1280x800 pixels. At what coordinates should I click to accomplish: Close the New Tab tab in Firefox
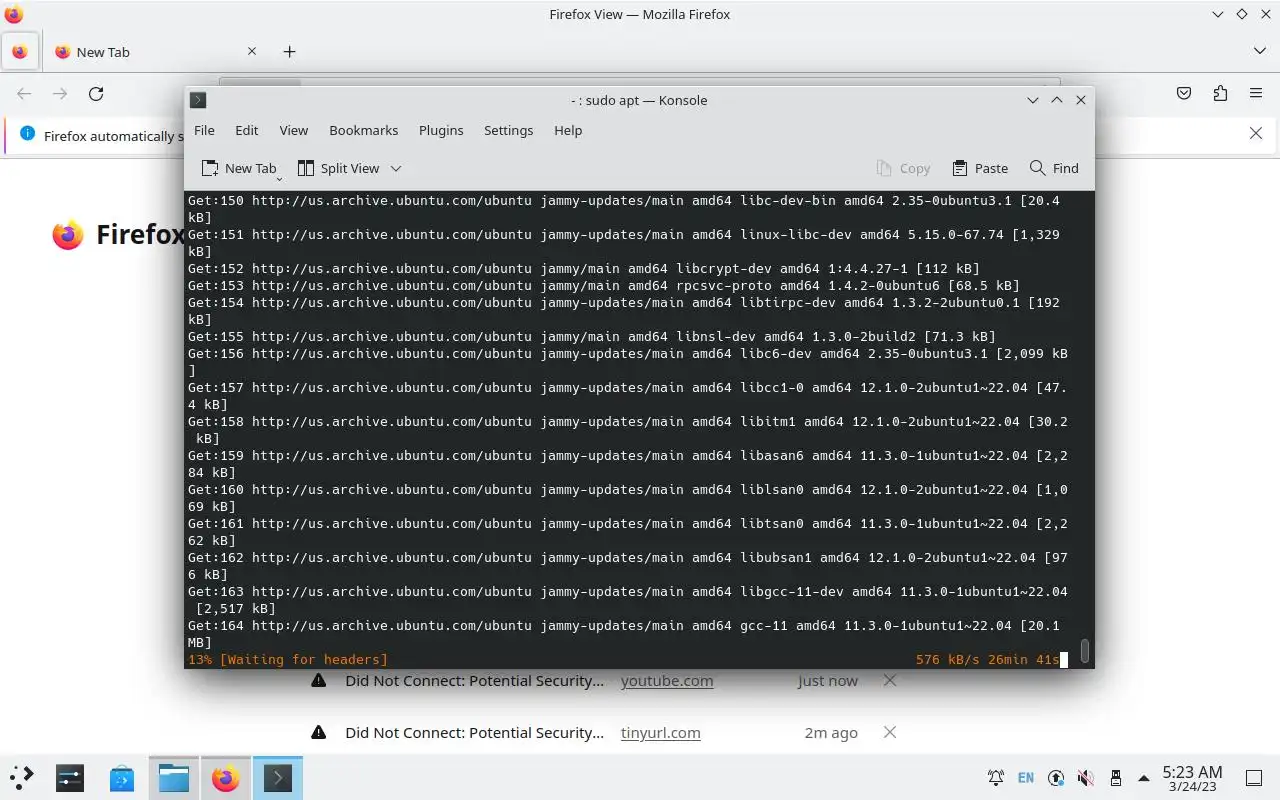[251, 51]
